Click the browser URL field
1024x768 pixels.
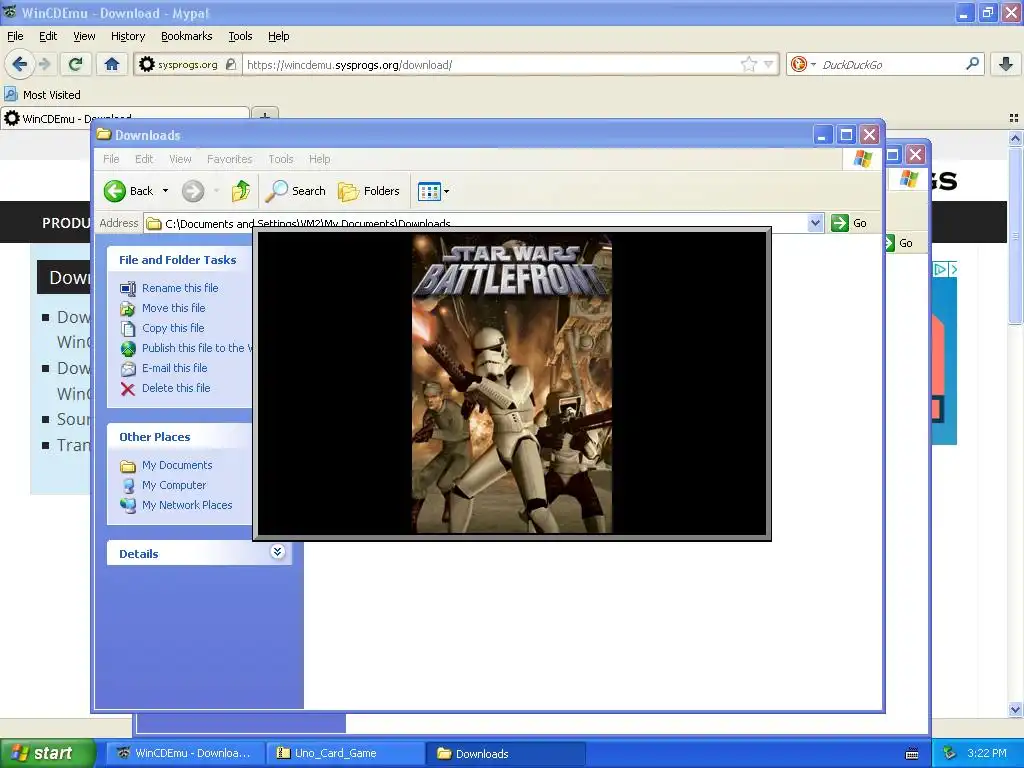(490, 64)
